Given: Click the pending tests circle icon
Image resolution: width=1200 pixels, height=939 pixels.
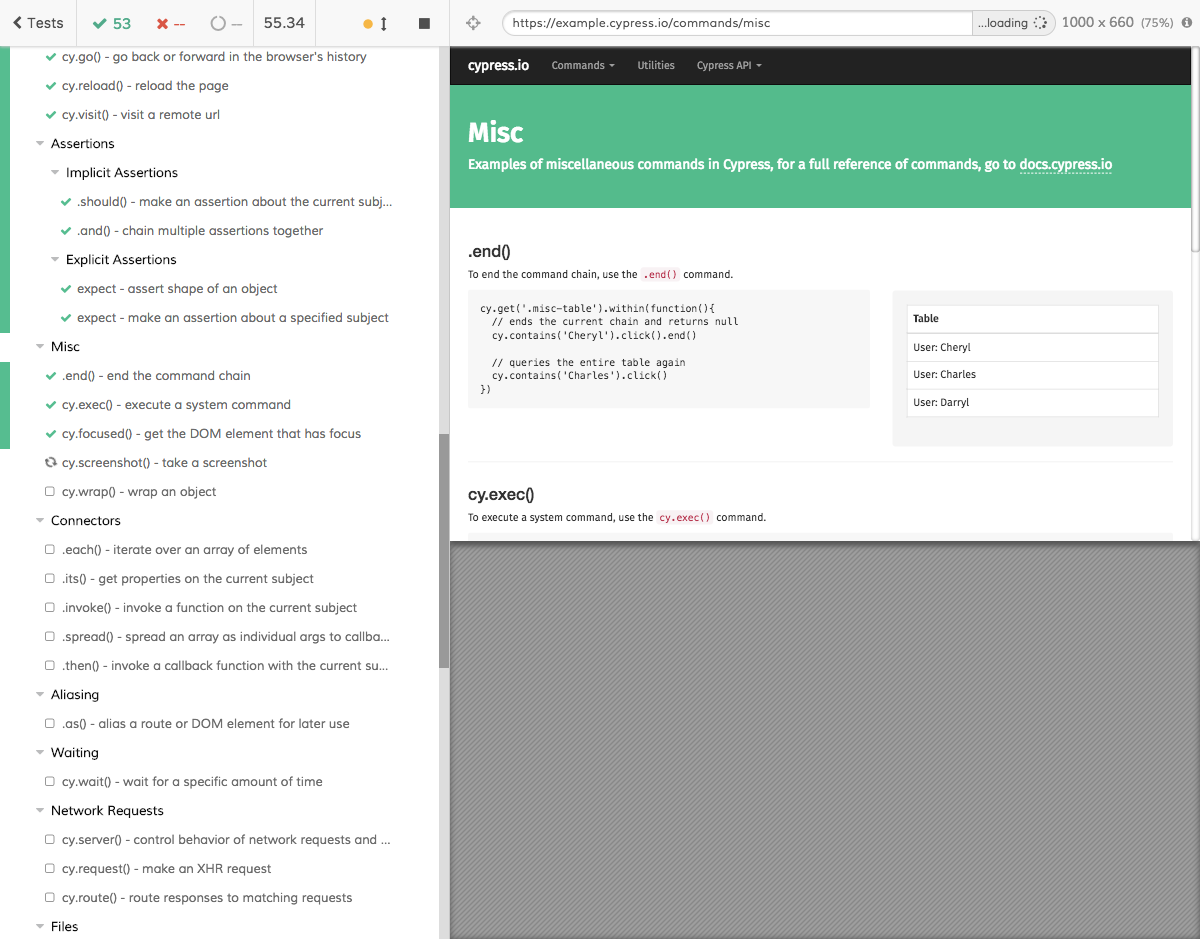Looking at the screenshot, I should [218, 23].
